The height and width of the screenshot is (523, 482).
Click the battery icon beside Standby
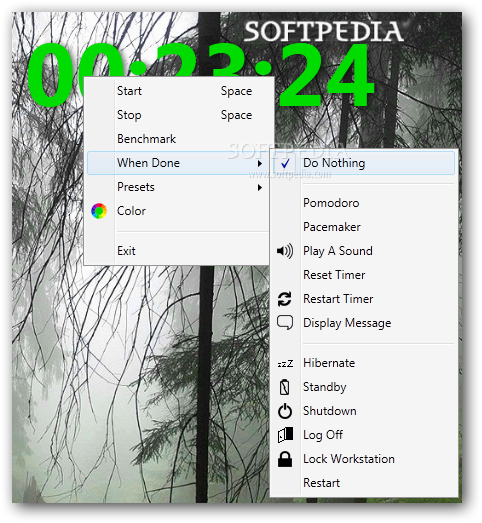(x=285, y=387)
